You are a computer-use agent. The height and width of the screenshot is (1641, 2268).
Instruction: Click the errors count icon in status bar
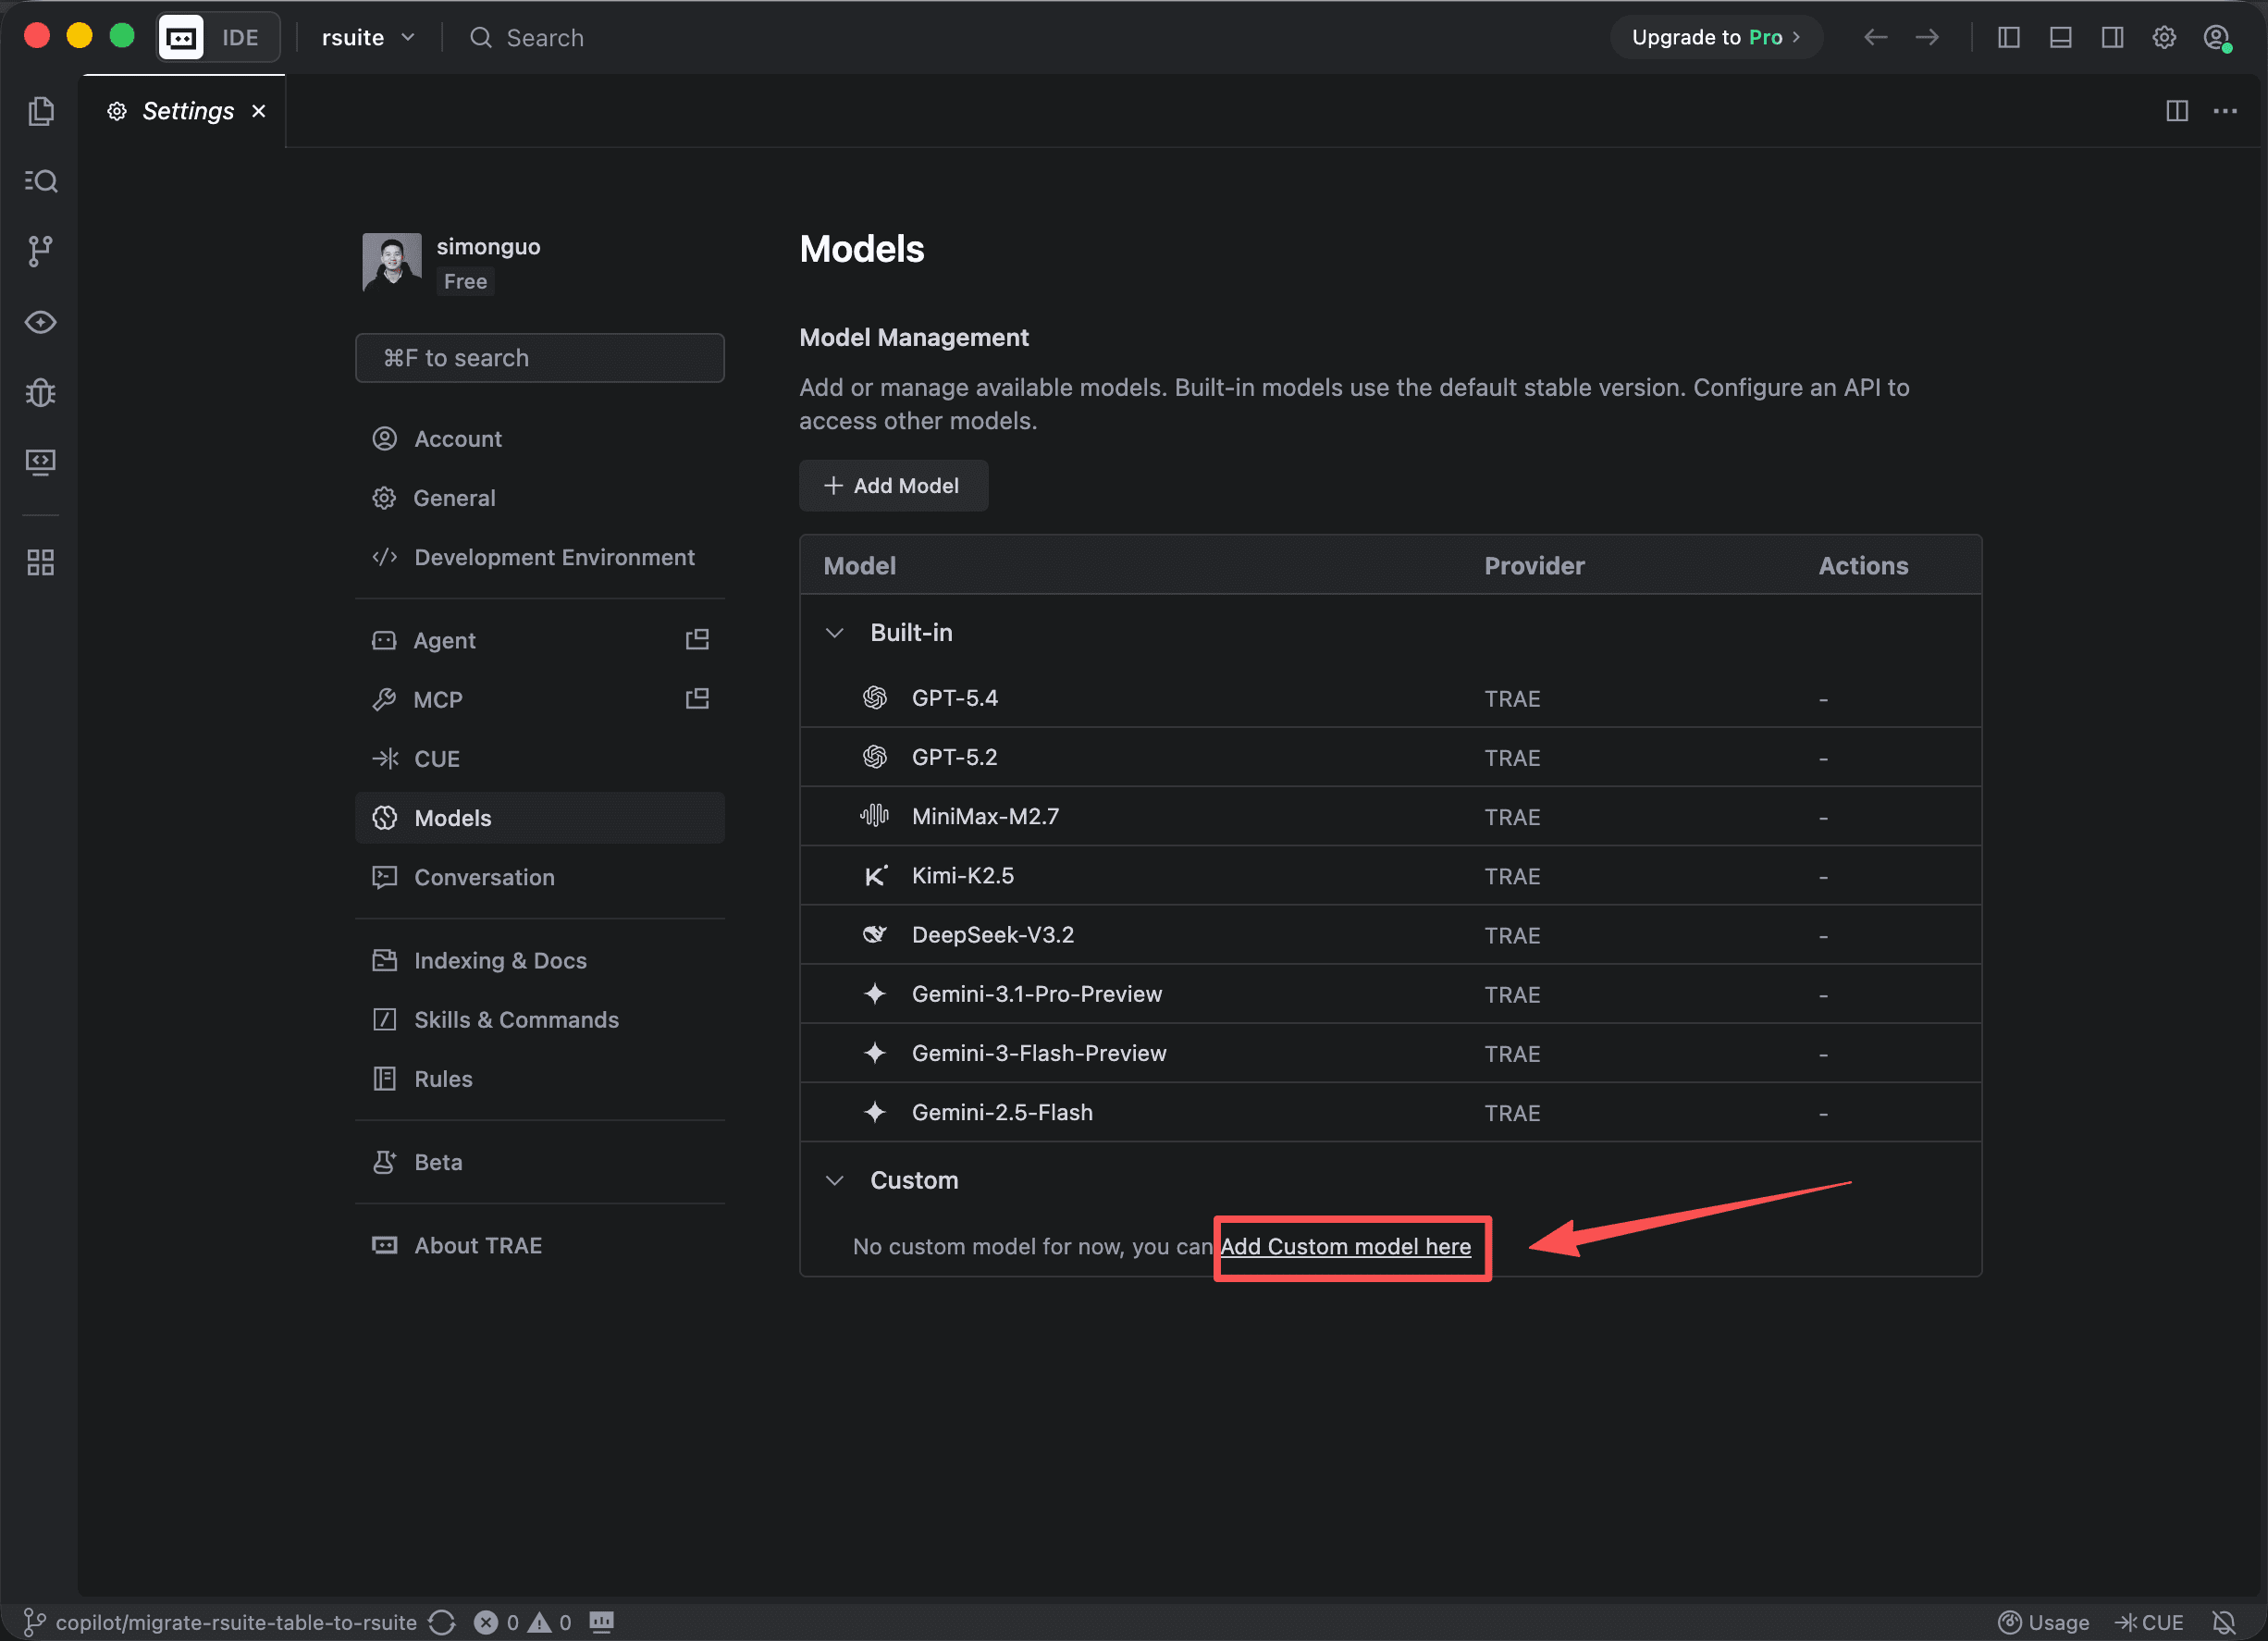point(486,1622)
